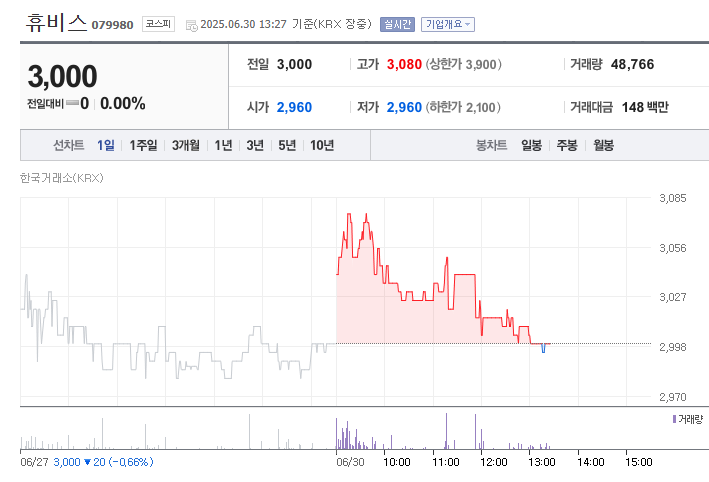The width and height of the screenshot is (709, 482).
Task: Click the 3,085 price axis label
Action: [x=672, y=198]
